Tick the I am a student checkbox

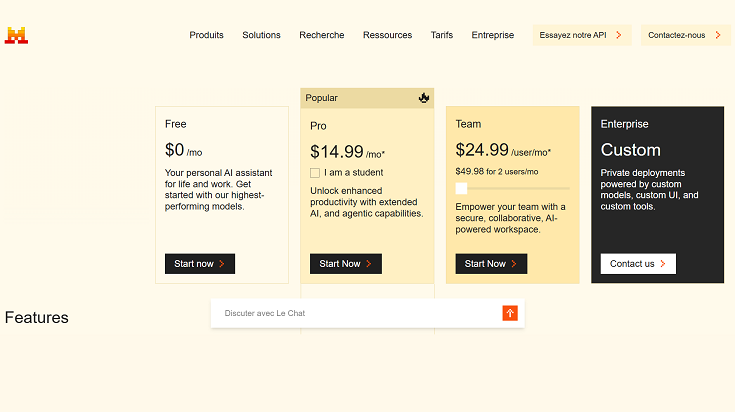[315, 173]
